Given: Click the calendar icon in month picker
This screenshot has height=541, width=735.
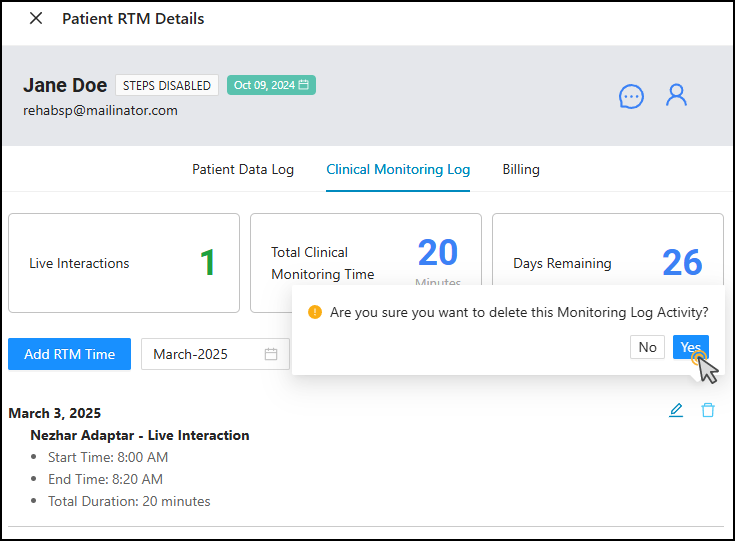Looking at the screenshot, I should 271,354.
